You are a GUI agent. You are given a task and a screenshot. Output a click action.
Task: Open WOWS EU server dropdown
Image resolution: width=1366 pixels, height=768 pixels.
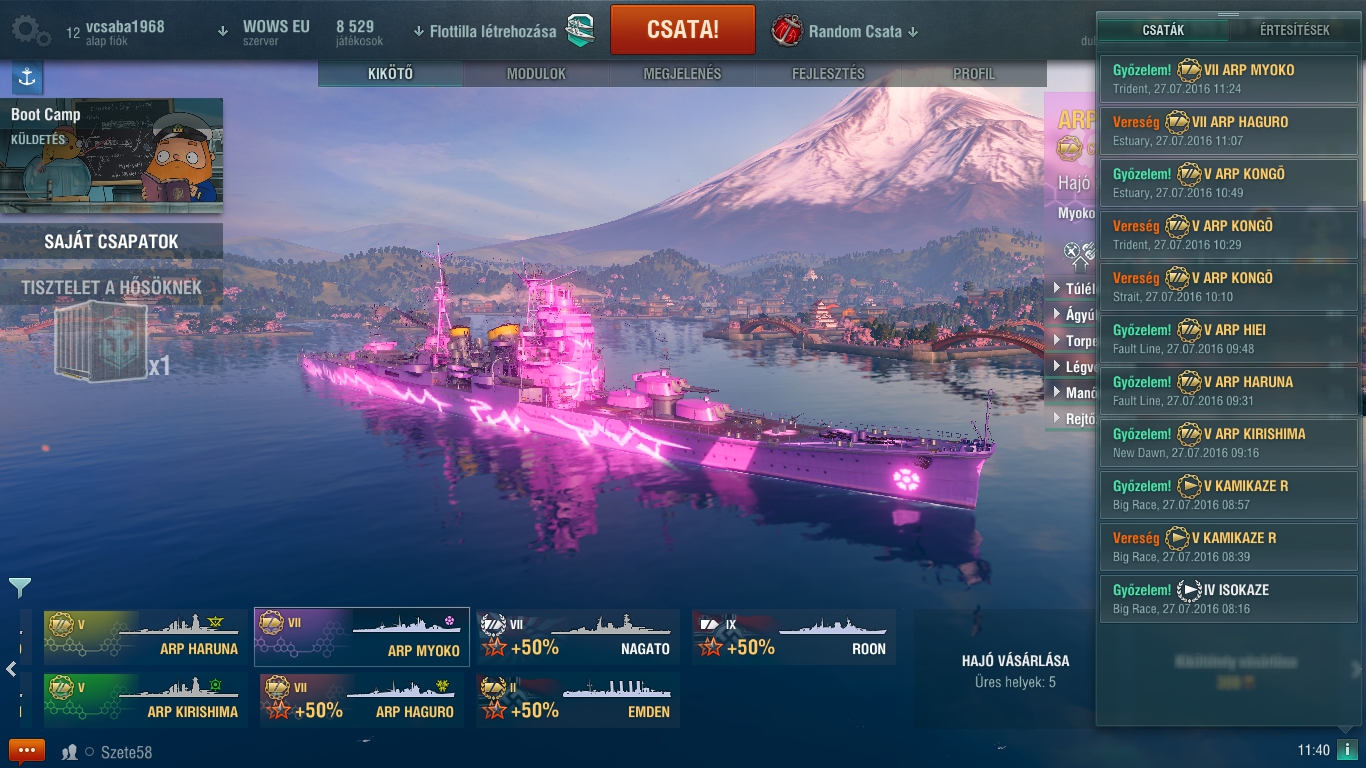[x=264, y=32]
